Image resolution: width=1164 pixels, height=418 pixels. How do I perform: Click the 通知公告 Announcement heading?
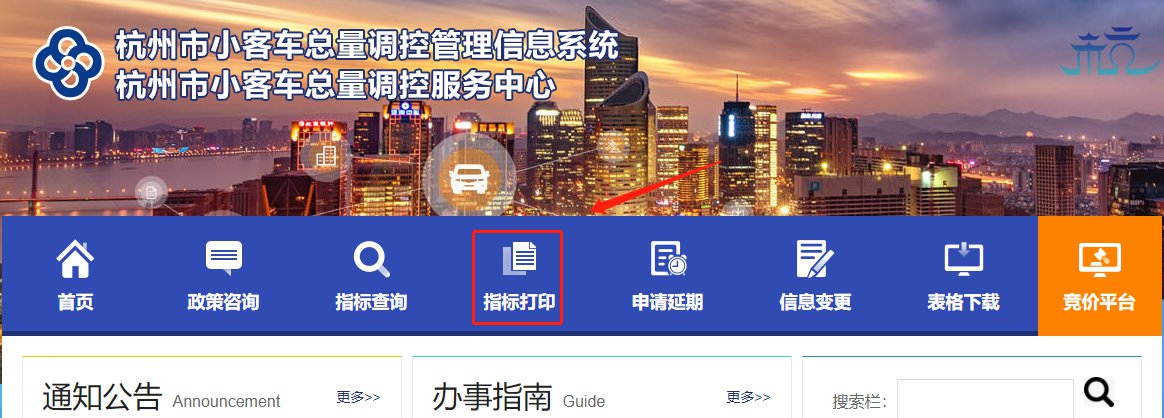[161, 398]
